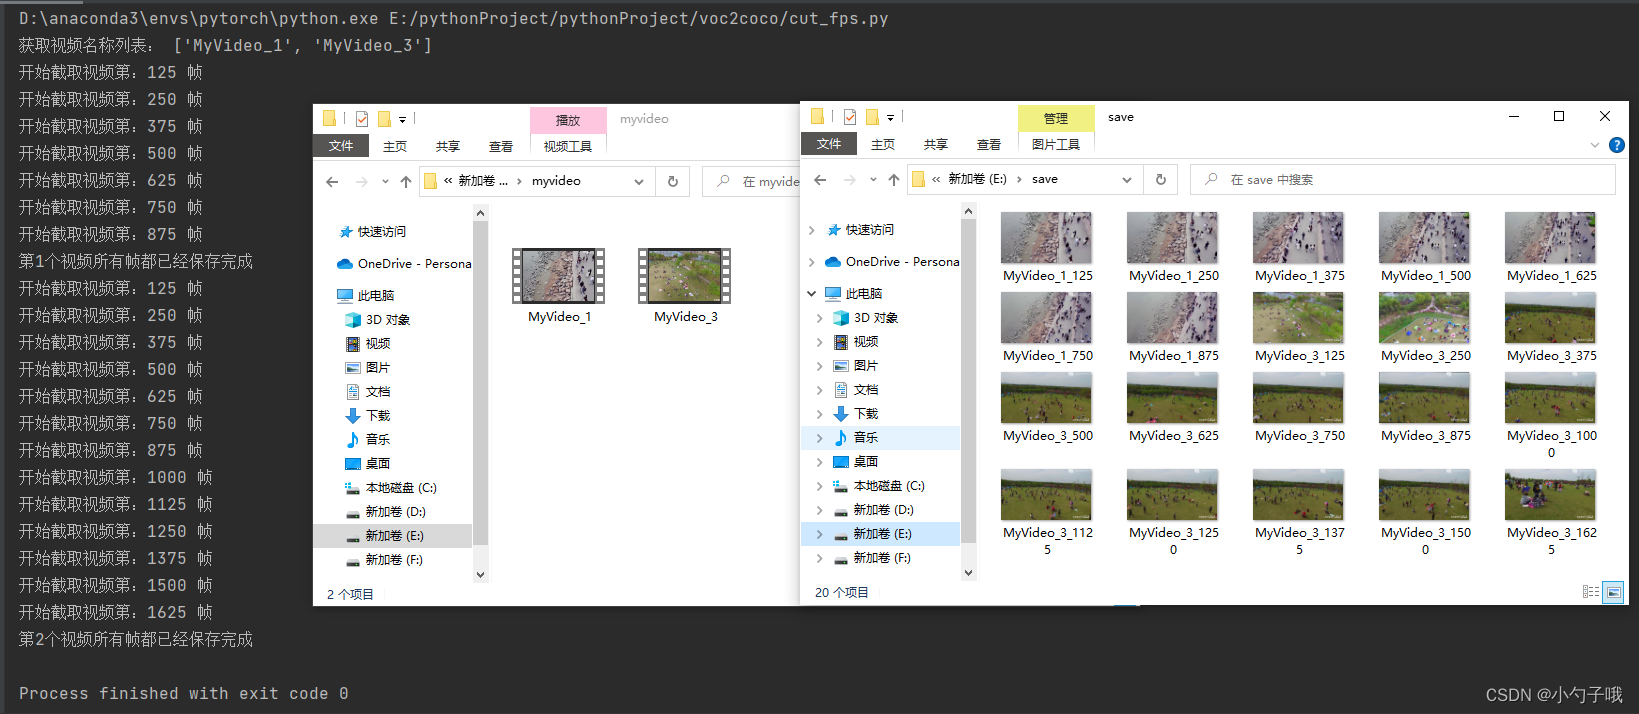Screen dimensions: 1639x714
Task: Open the 查看 tab in the save window
Action: [x=989, y=144]
